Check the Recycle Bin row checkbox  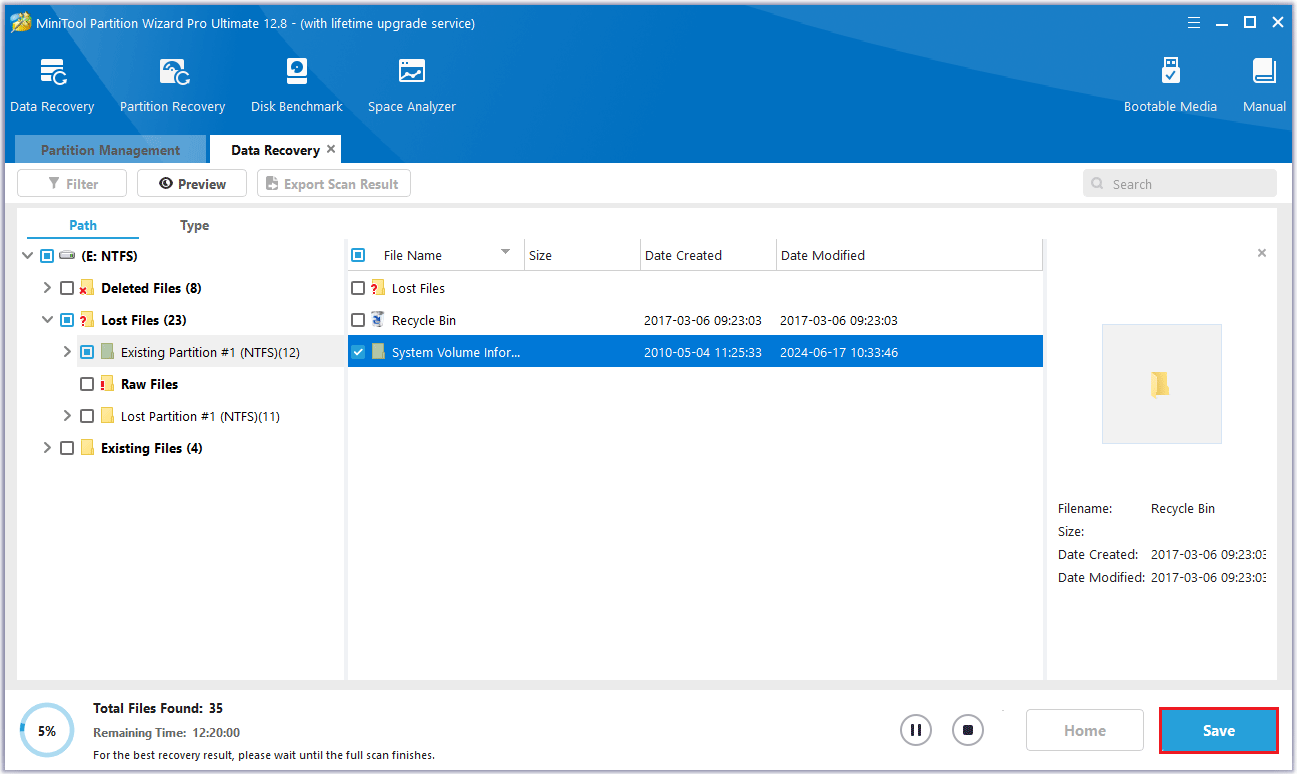point(358,320)
